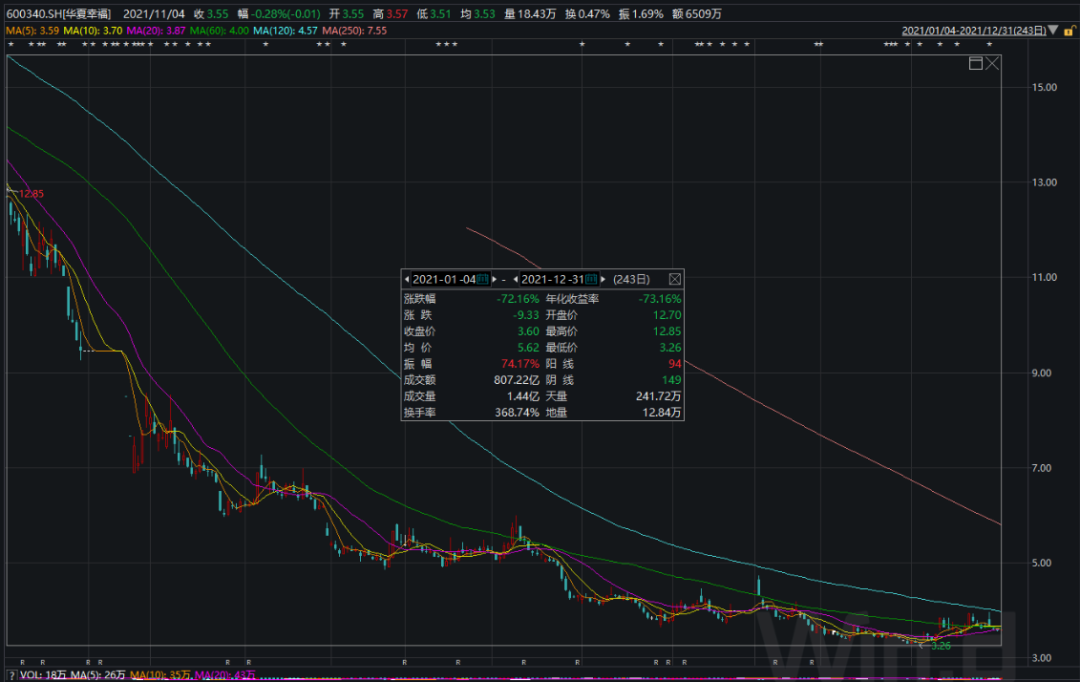The height and width of the screenshot is (682, 1080).
Task: Maximize the chart selection frame icon
Action: click(x=975, y=63)
